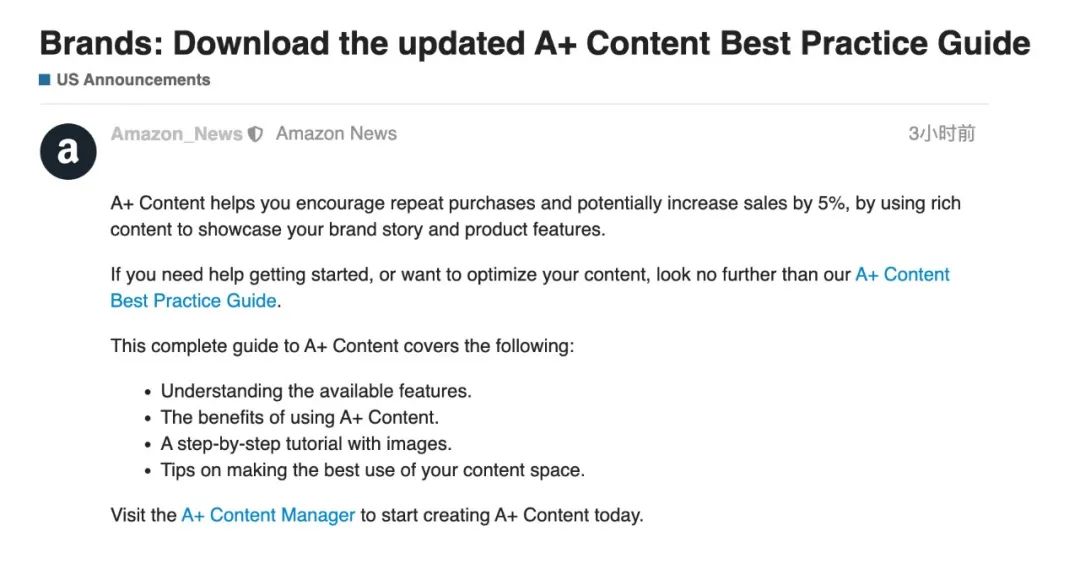This screenshot has width=1080, height=564.
Task: Open the US Announcements category
Action: [132, 80]
